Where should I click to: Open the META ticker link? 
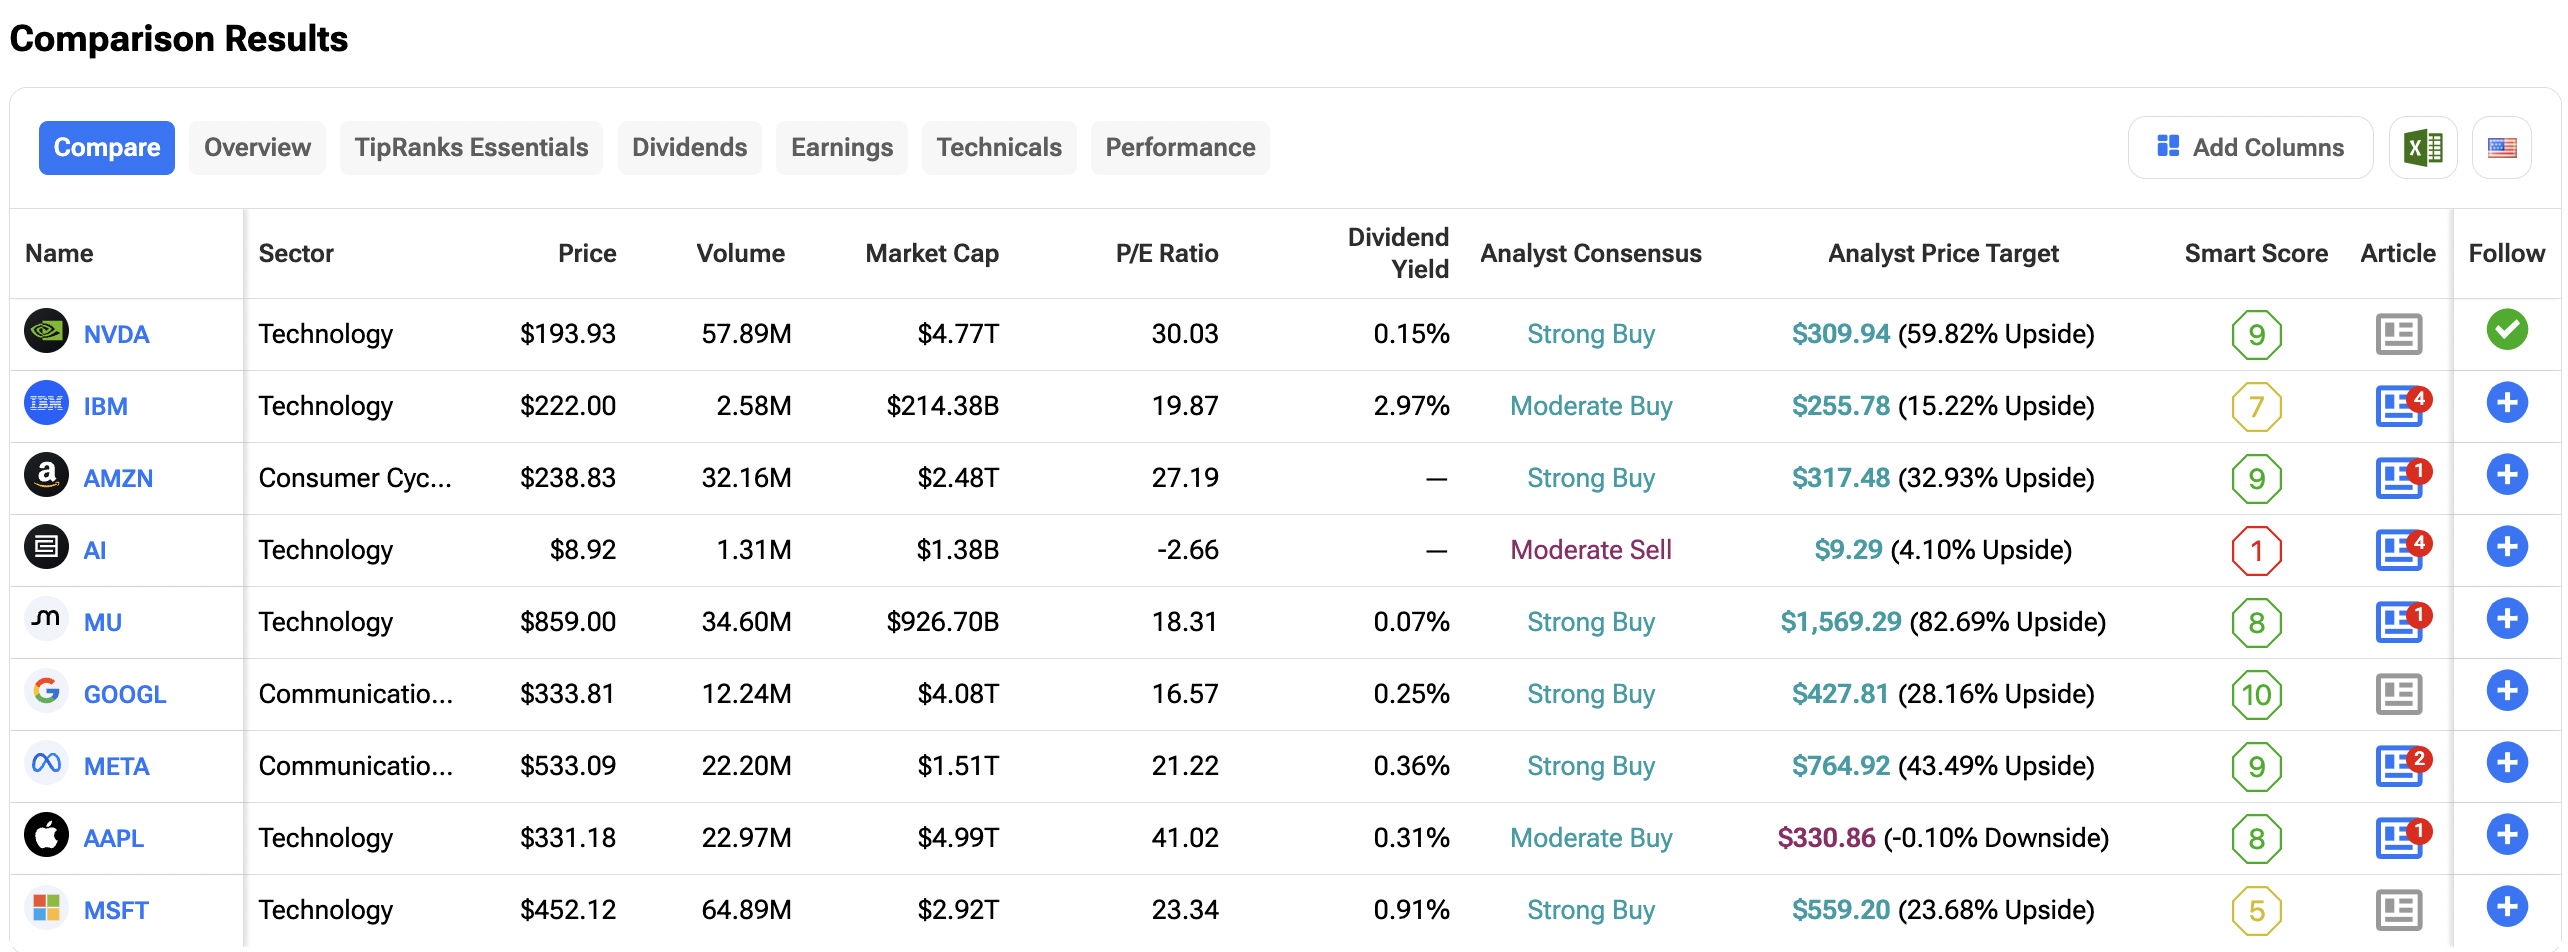pos(116,767)
